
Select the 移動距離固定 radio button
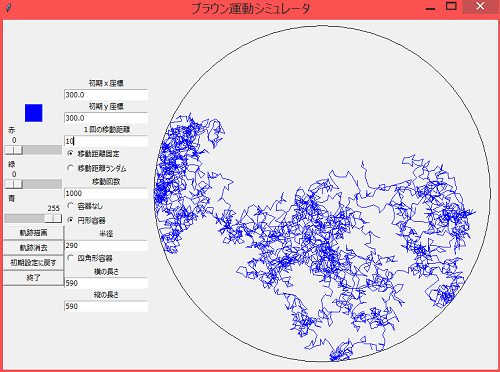point(70,153)
